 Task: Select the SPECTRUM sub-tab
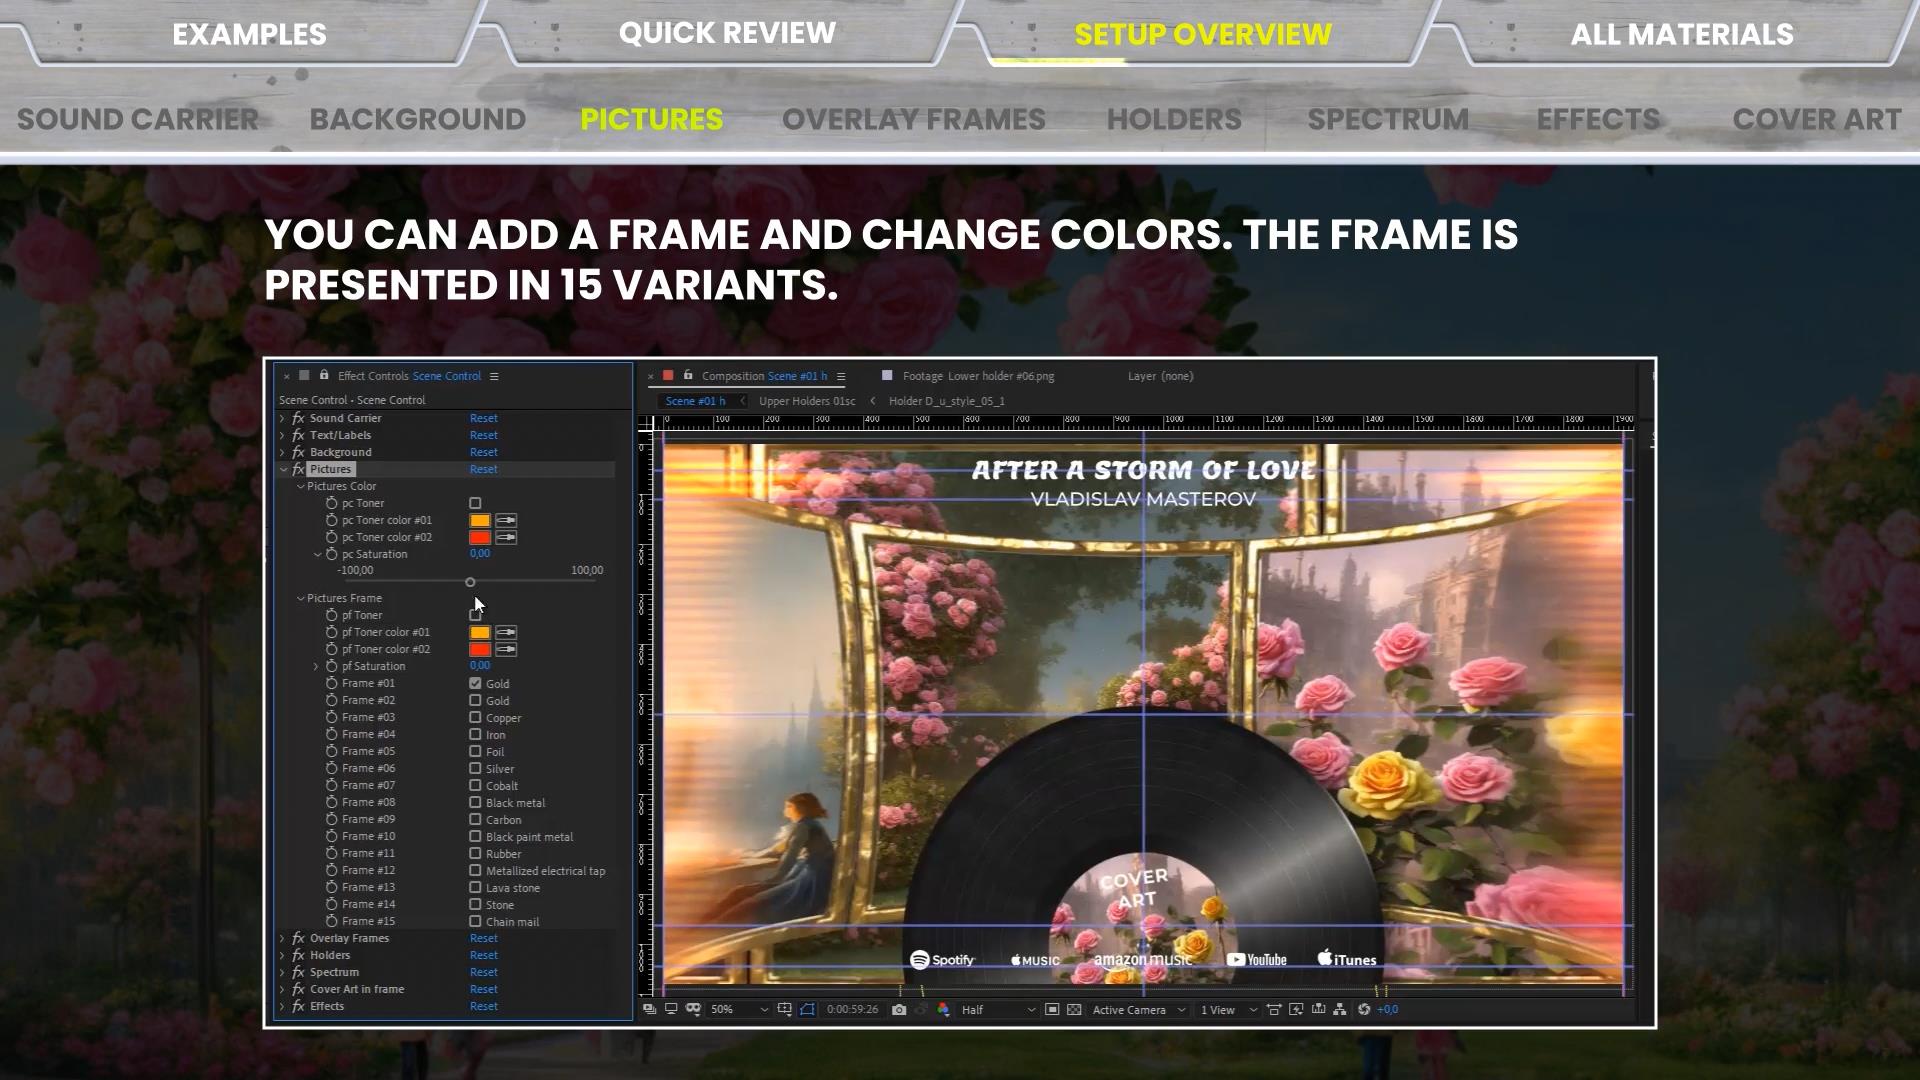(x=1388, y=119)
